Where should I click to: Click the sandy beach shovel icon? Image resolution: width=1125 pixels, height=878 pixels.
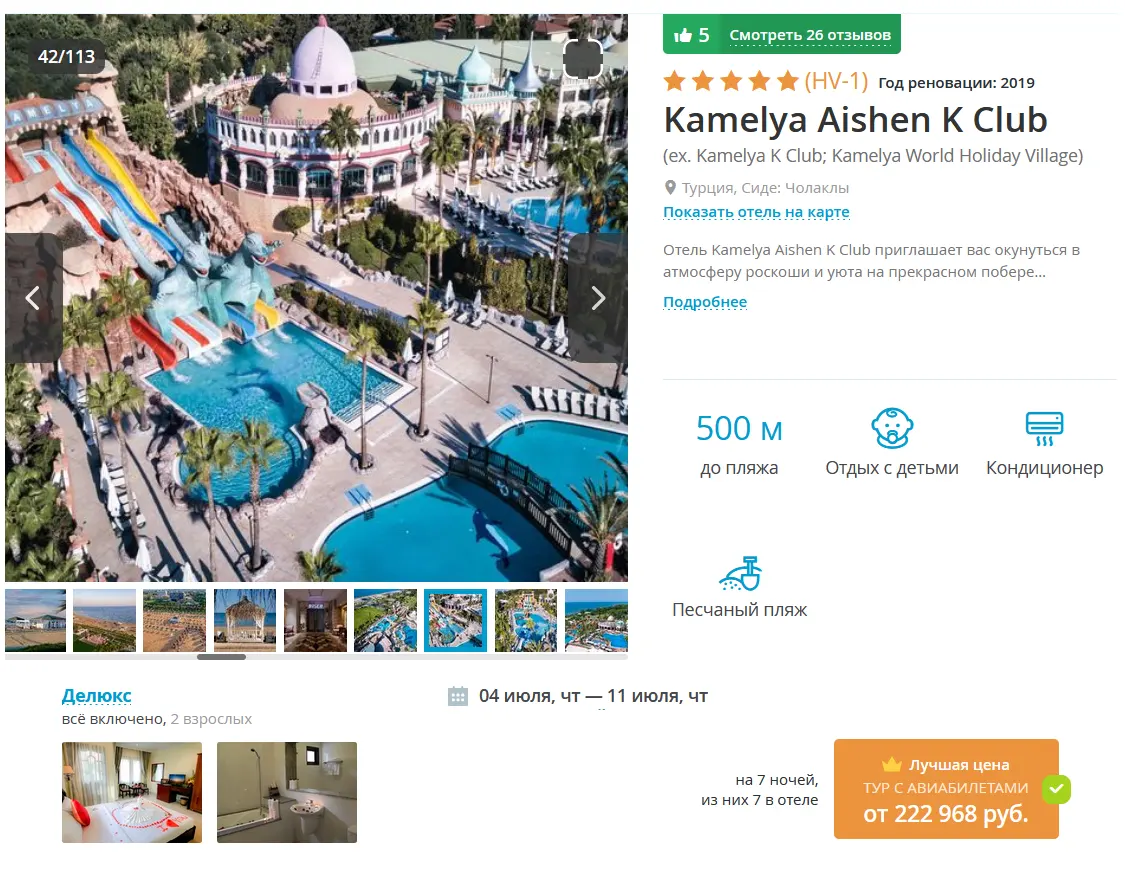coord(740,573)
